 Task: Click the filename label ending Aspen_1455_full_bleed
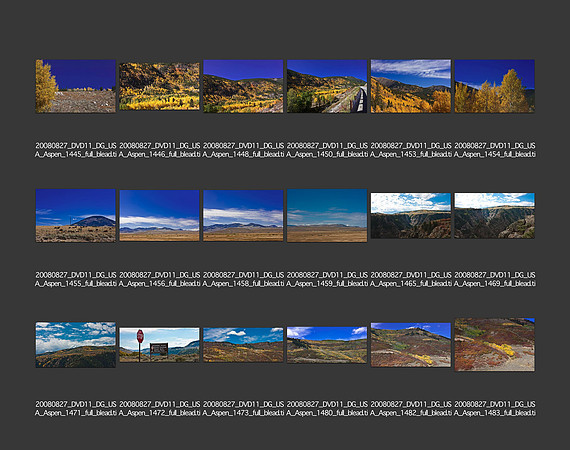point(76,279)
